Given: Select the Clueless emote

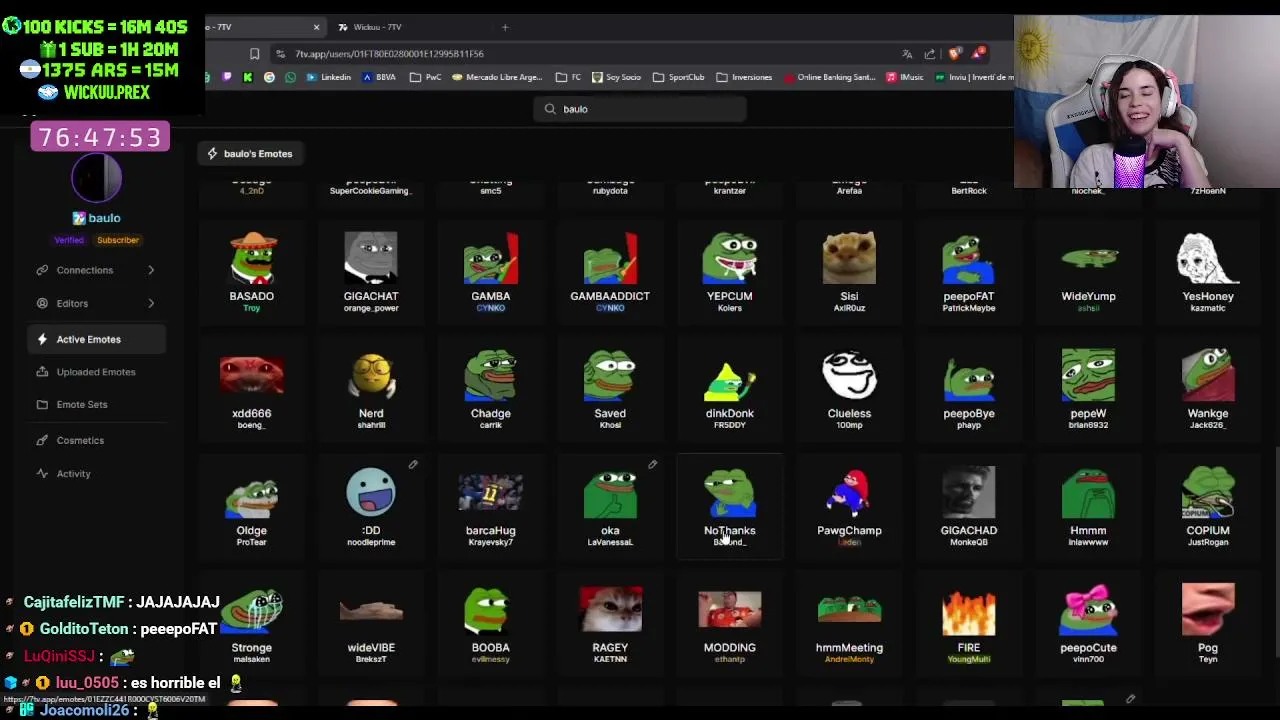Looking at the screenshot, I should 849,389.
